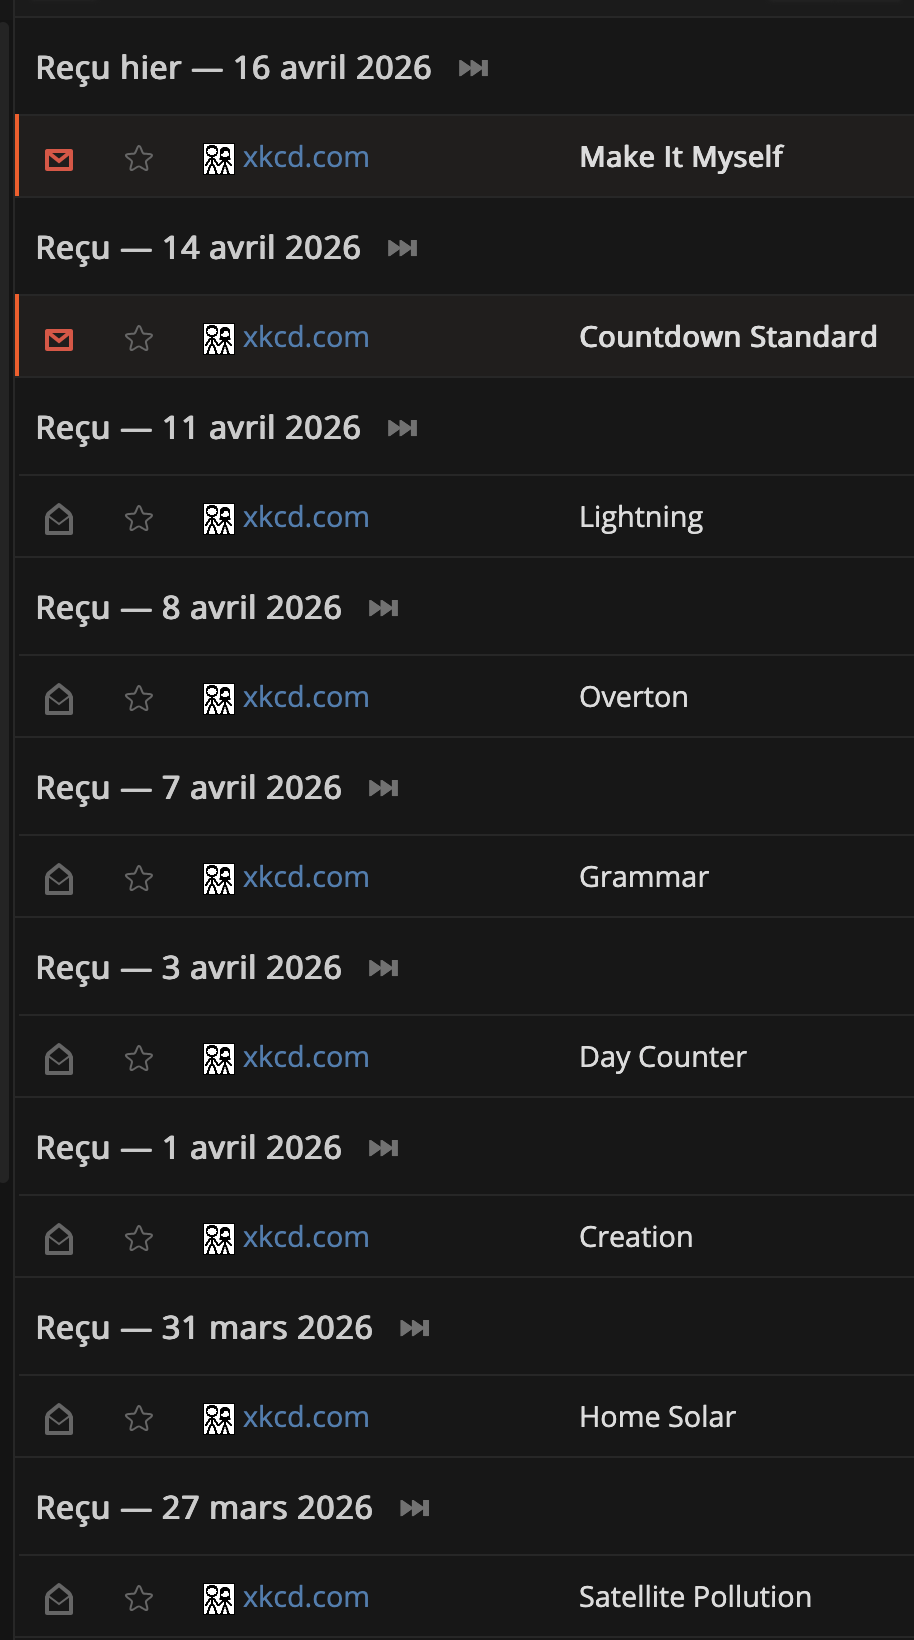
Task: Star the 'Satellite Pollution' article
Action: click(x=139, y=1598)
